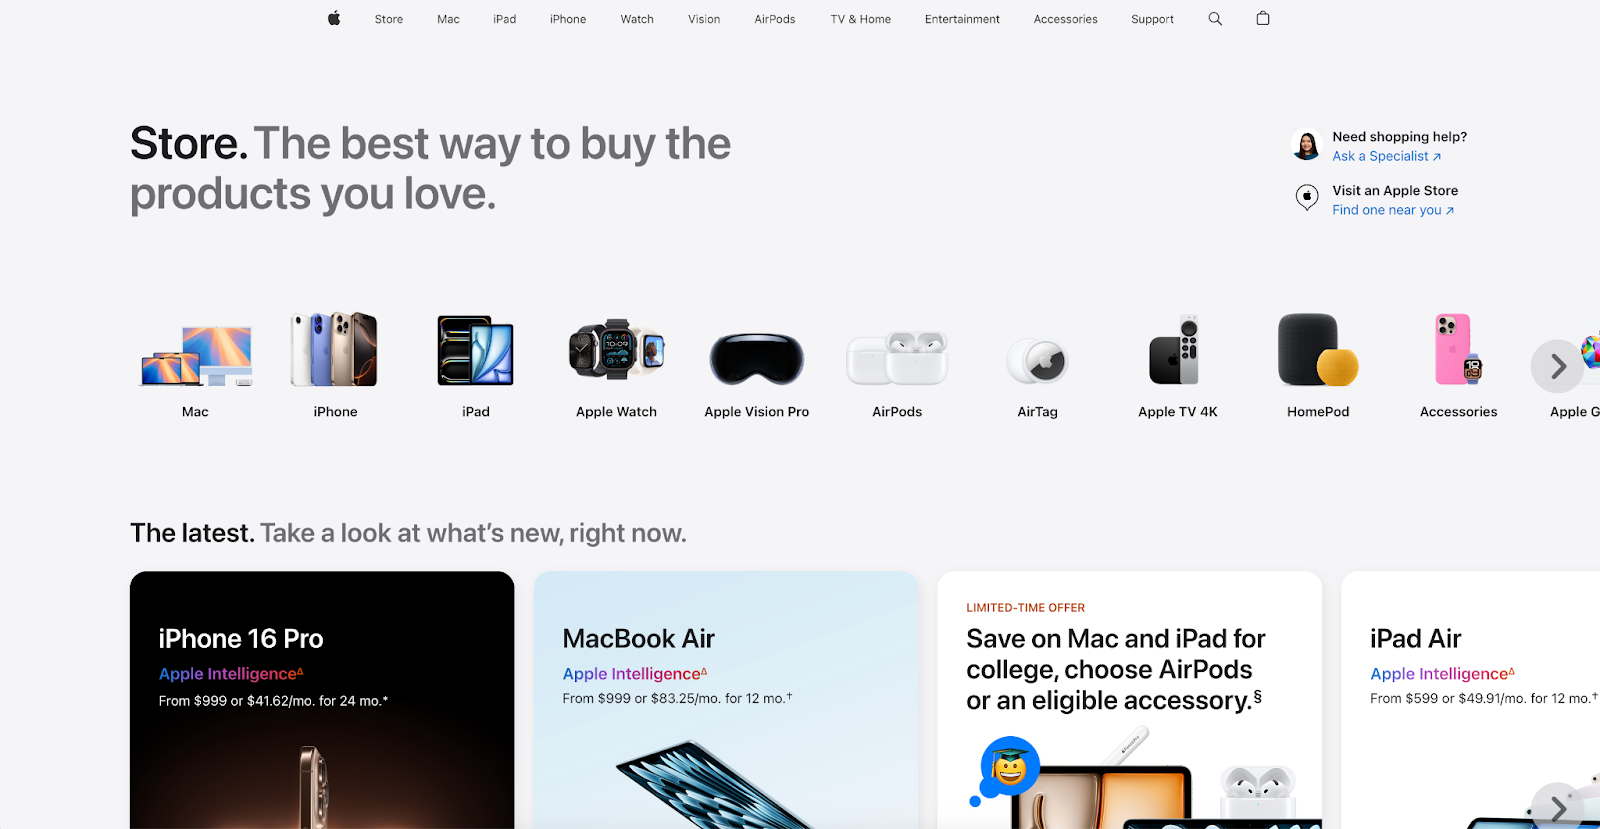
Task: Advance latest cards with bottom right chevron
Action: pyautogui.click(x=1557, y=807)
